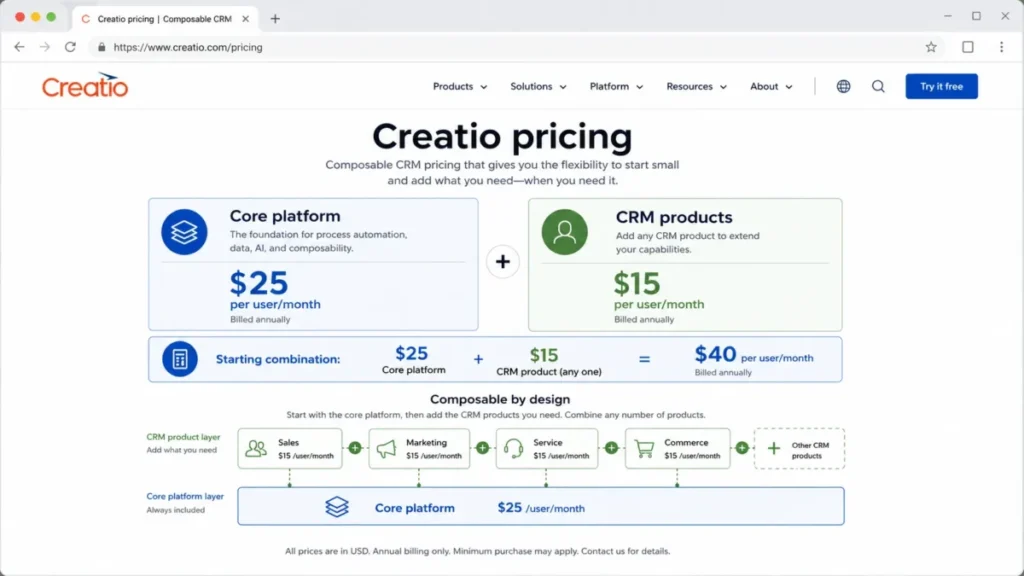This screenshot has height=576, width=1024.
Task: Click the Marketing megaphone icon
Action: (386, 449)
